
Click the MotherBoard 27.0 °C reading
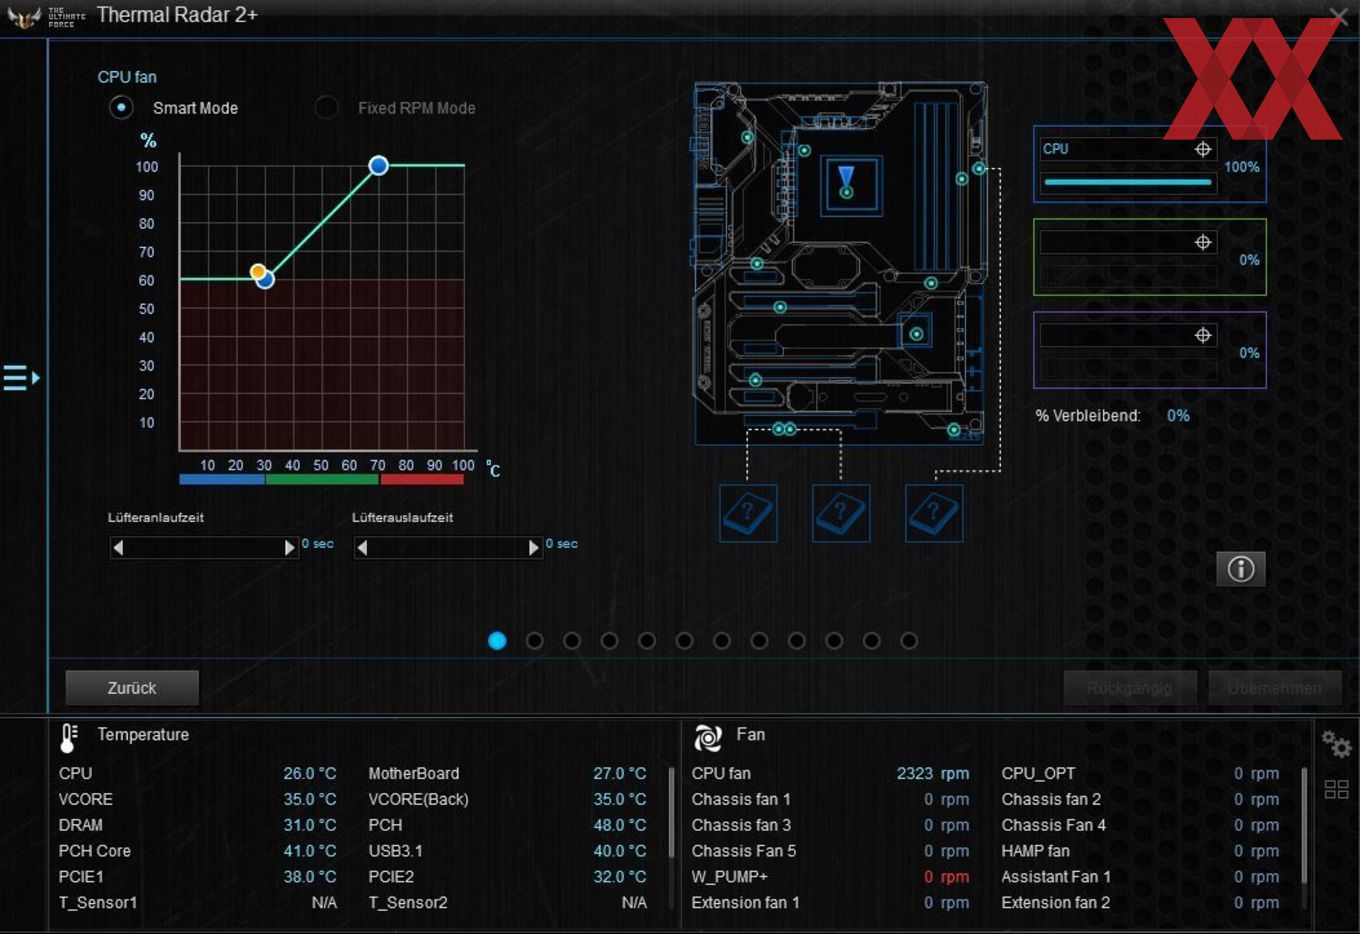tap(620, 773)
